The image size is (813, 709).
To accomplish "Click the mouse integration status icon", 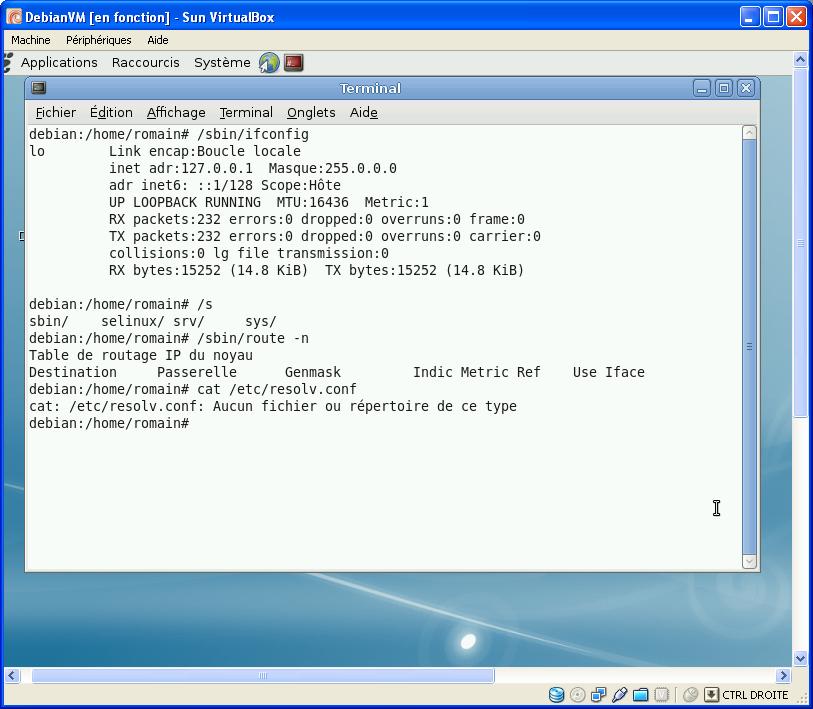I will (x=690, y=694).
